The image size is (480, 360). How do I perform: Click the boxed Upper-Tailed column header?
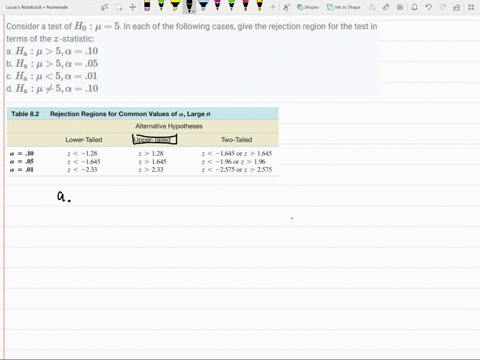155,139
